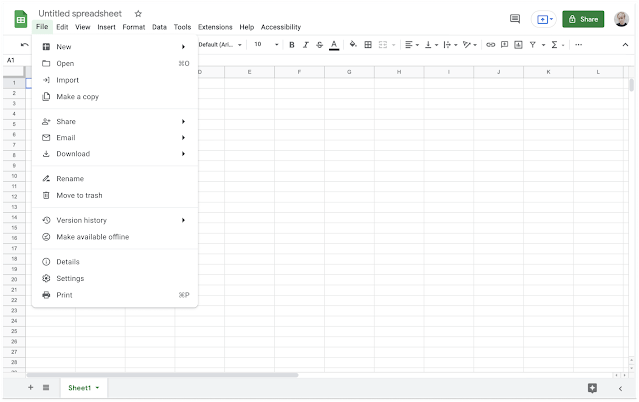Apply strikethrough formatting
This screenshot has width=639, height=402.
[319, 45]
